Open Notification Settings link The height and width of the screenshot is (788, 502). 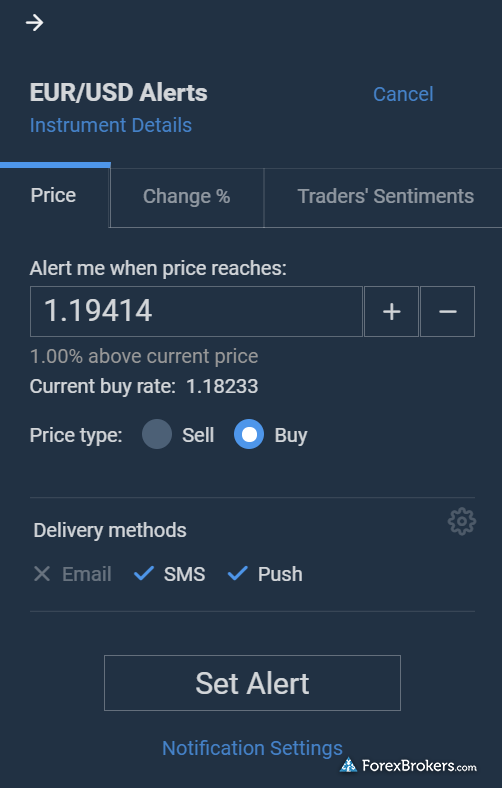click(252, 748)
